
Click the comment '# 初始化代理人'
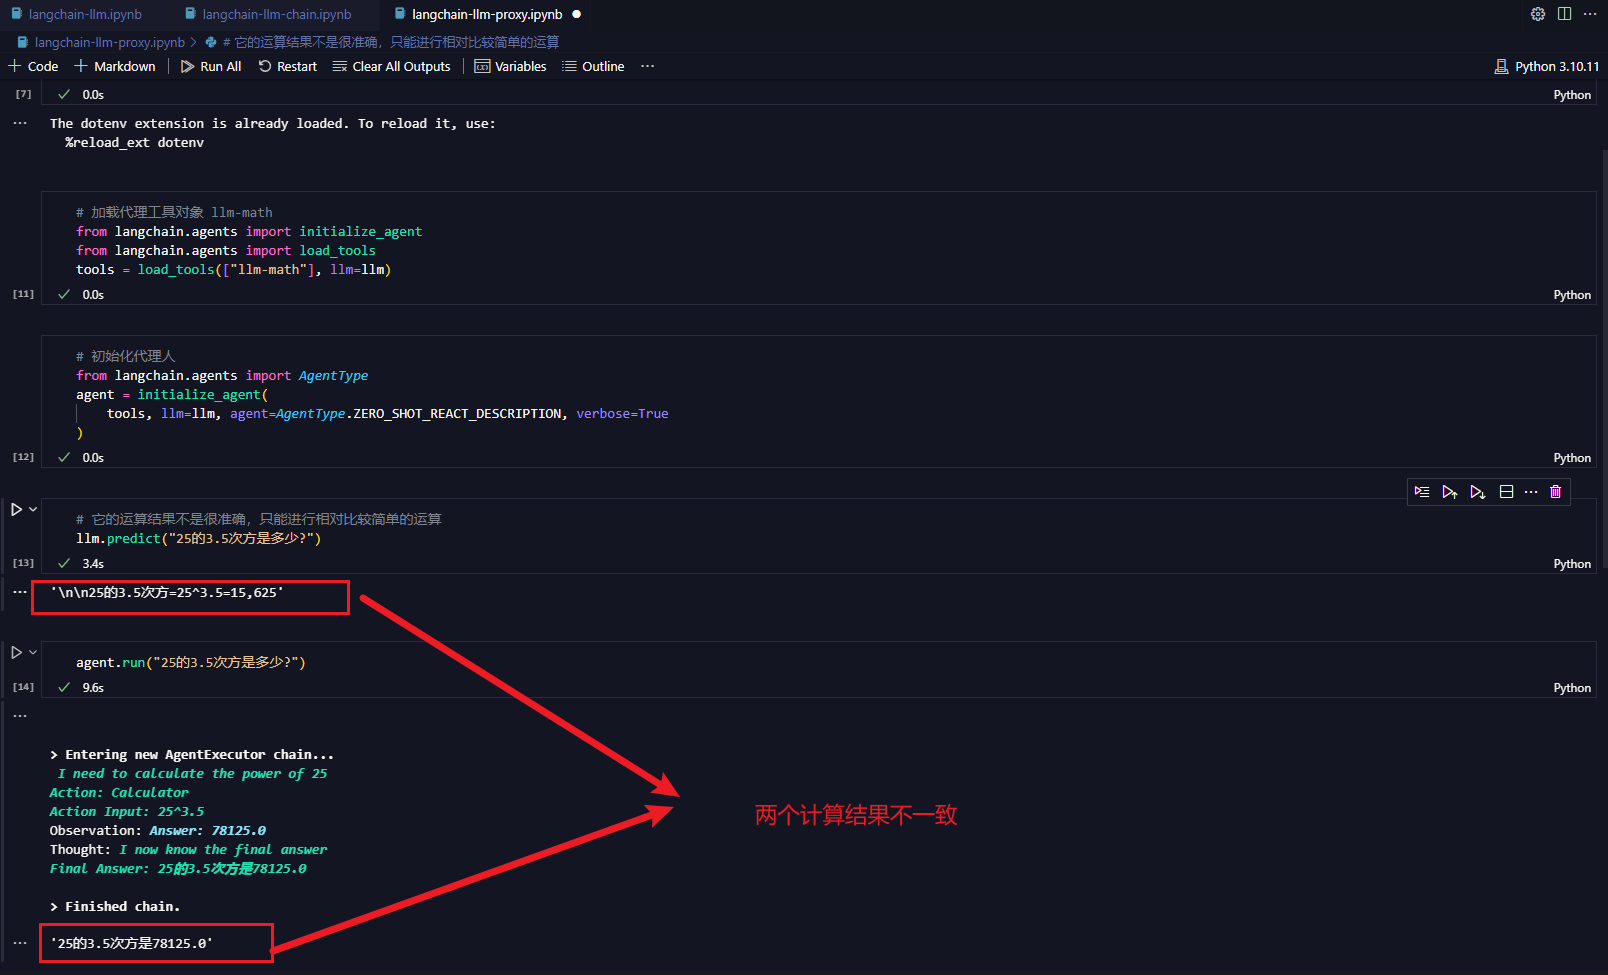click(x=125, y=357)
